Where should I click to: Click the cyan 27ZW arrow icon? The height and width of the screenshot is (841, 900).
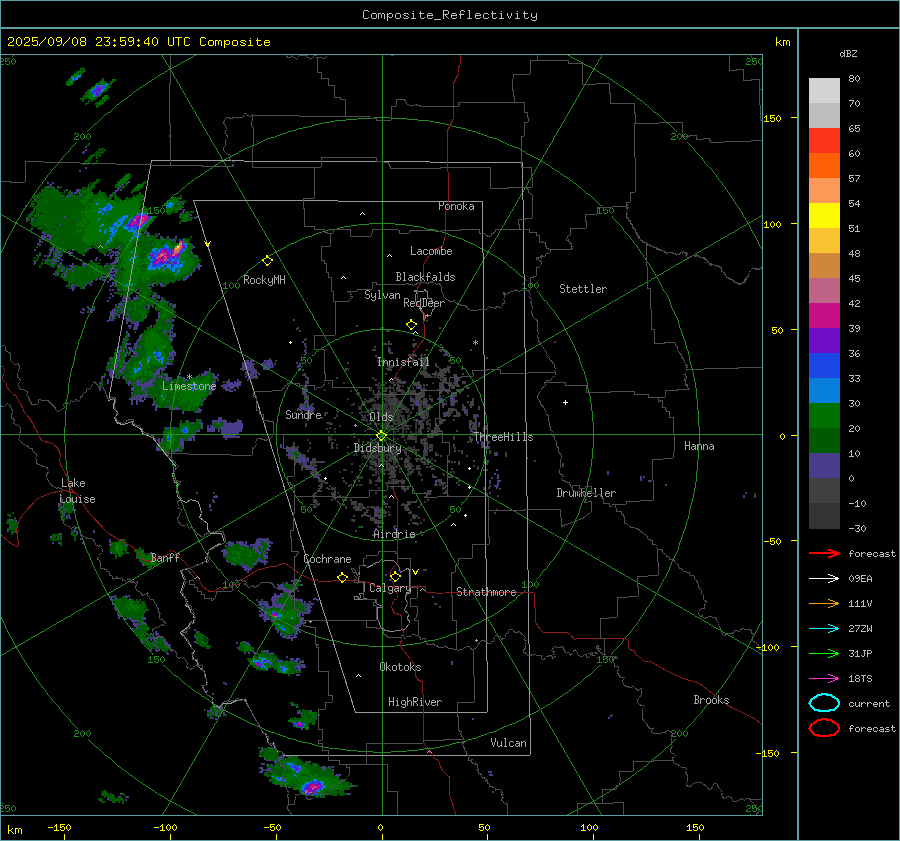tap(824, 629)
